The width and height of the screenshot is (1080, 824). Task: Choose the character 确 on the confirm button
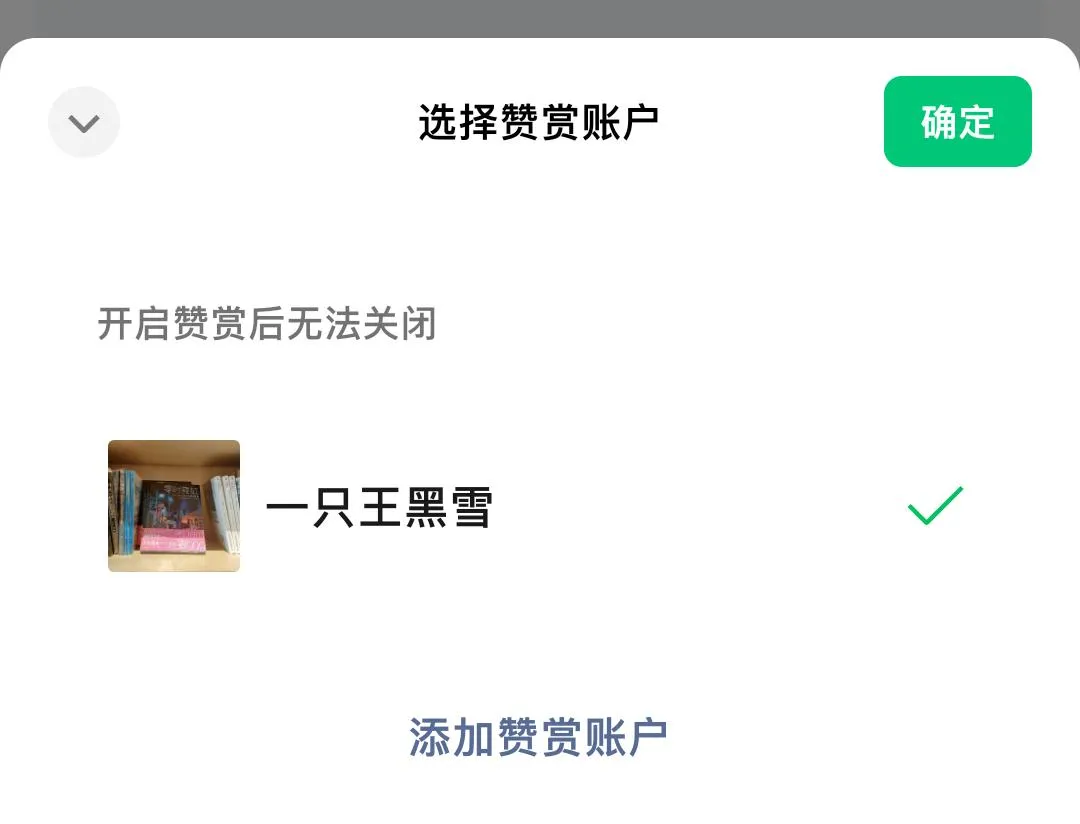click(939, 122)
